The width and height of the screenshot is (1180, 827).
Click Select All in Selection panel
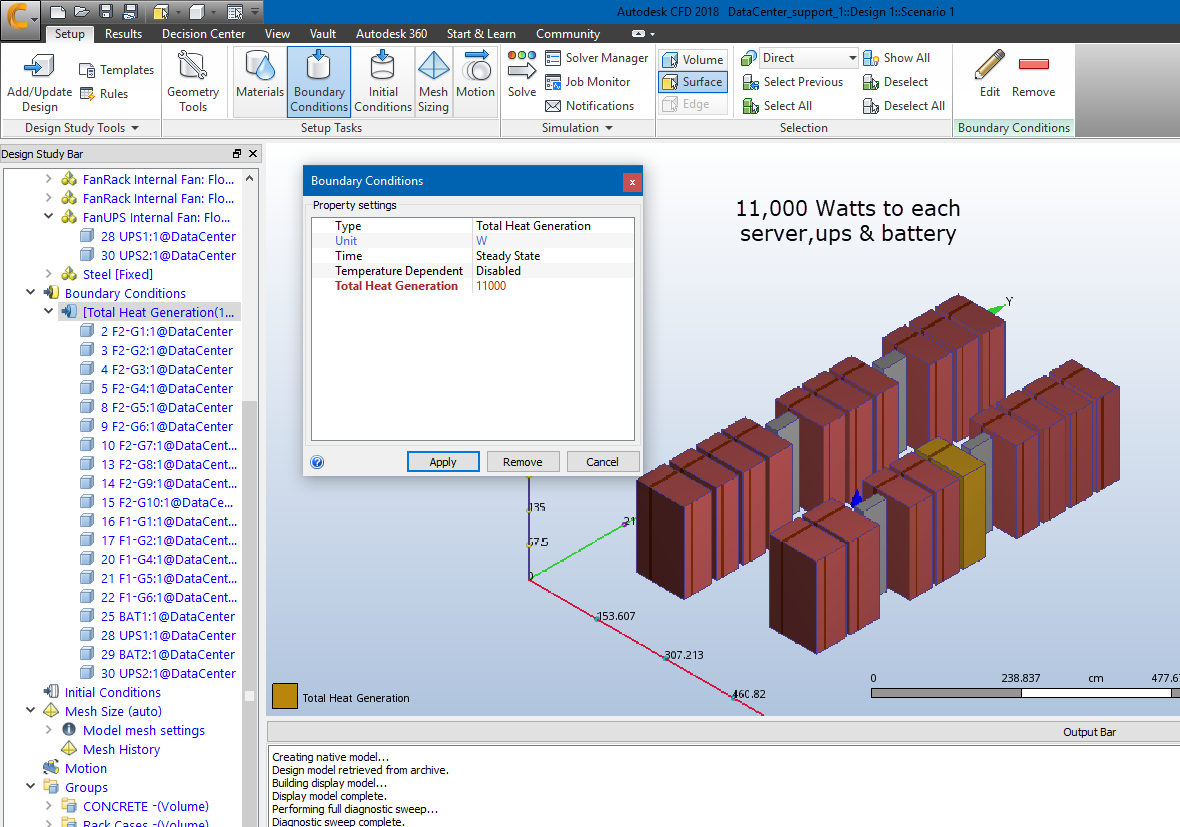(777, 106)
